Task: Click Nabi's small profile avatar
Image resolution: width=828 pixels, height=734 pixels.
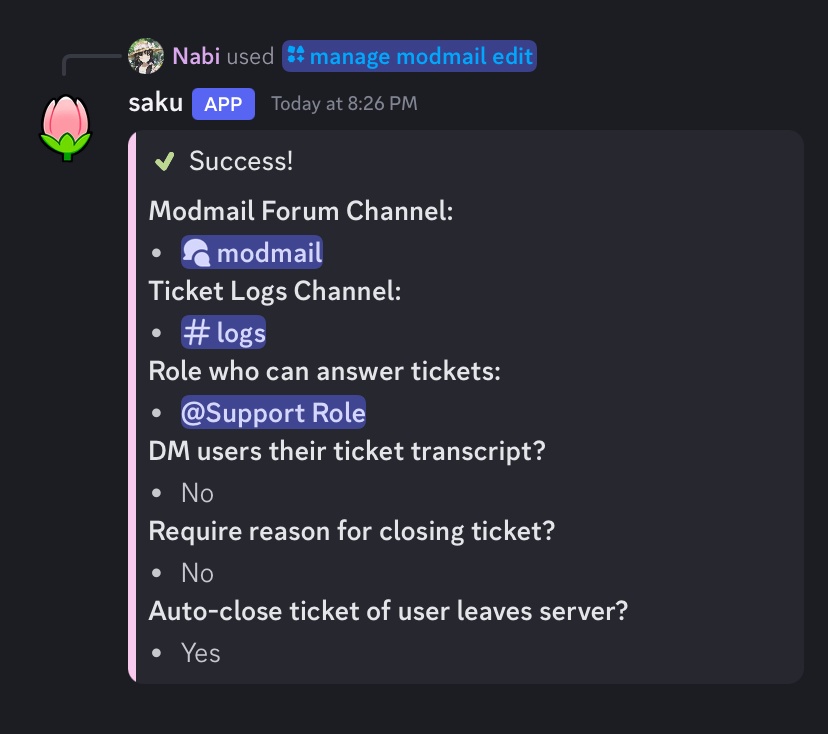Action: pyautogui.click(x=146, y=56)
